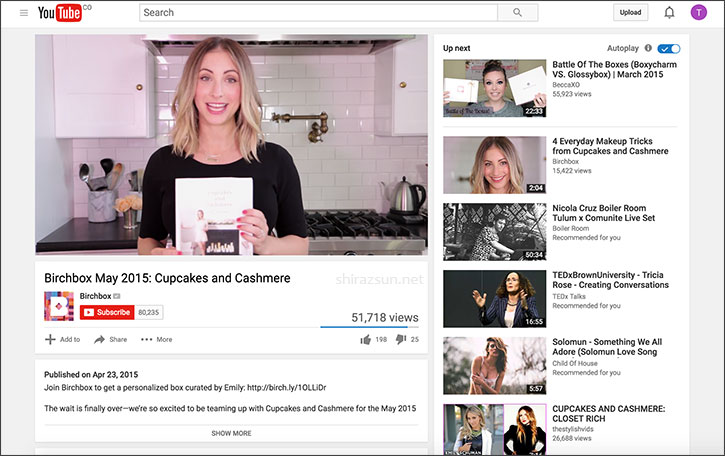
Task: Open the notifications bell
Action: click(669, 12)
